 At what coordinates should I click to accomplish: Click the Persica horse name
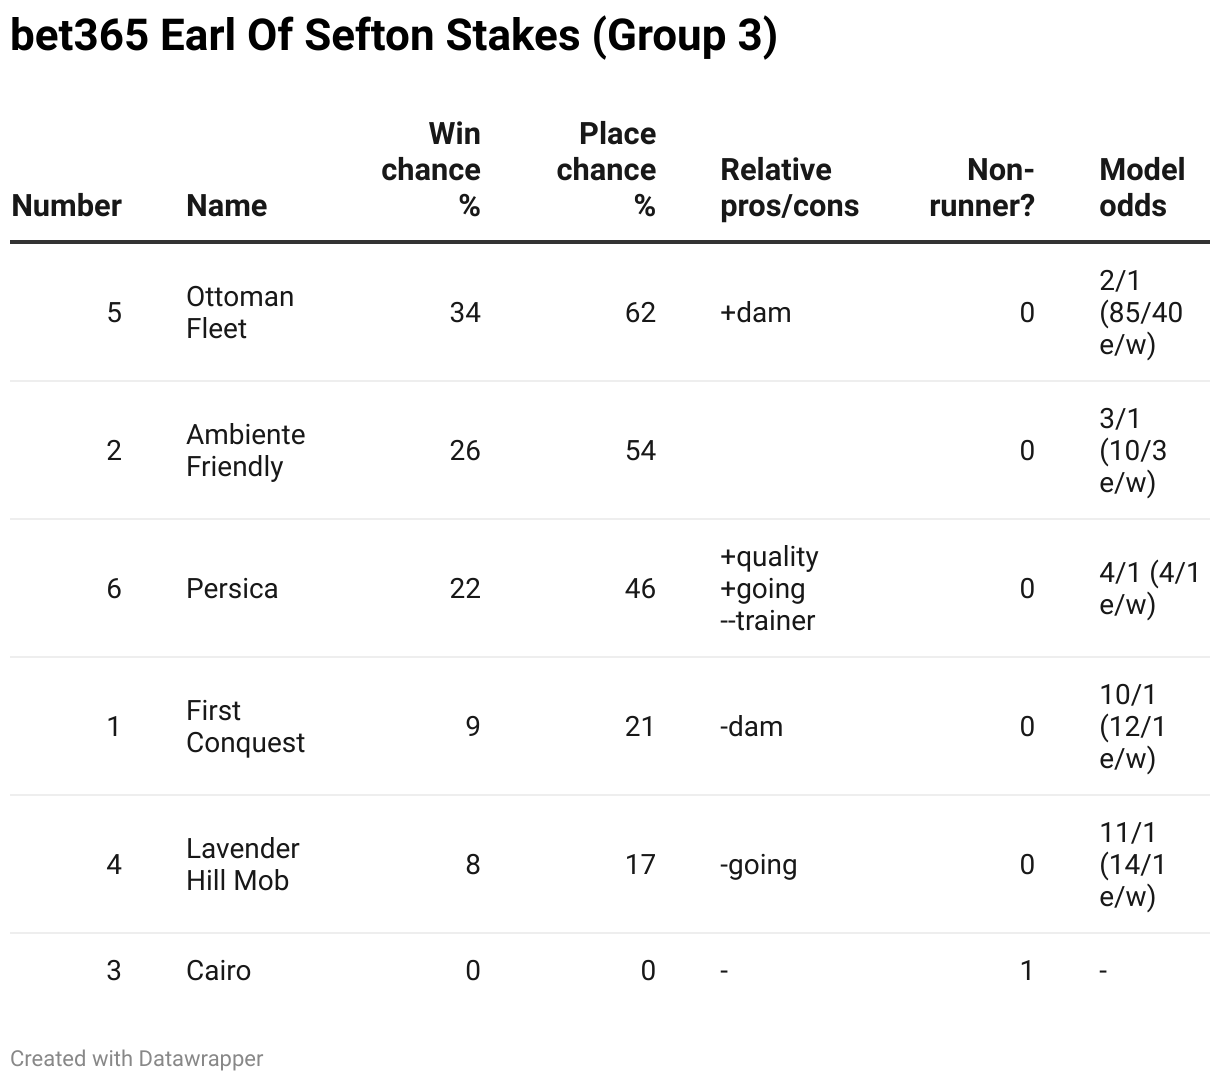pyautogui.click(x=232, y=588)
